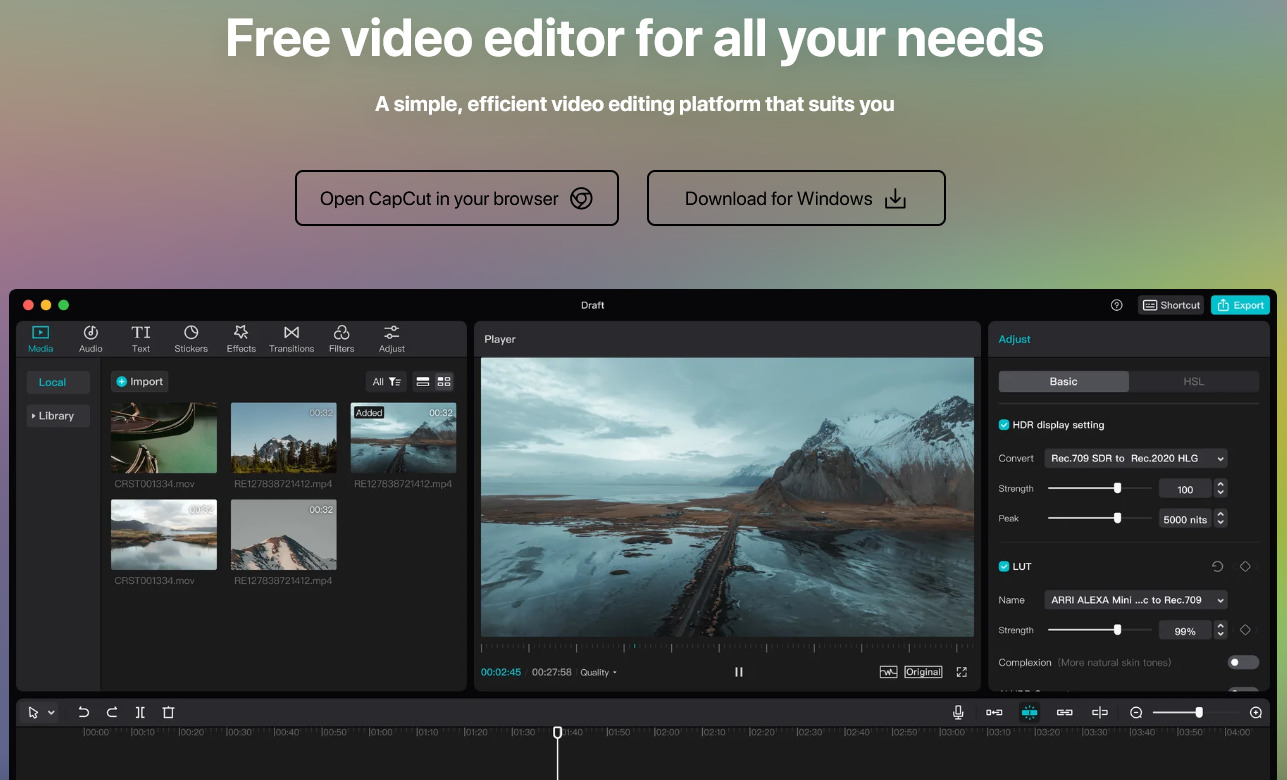
Task: Select the Split tool in timeline toolbar
Action: pos(140,712)
